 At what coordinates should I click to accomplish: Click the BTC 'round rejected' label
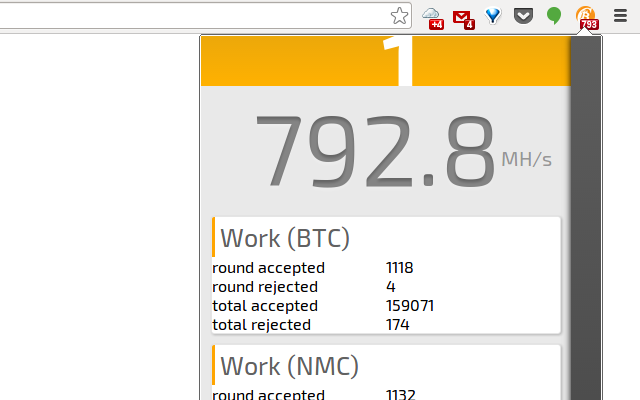click(265, 287)
